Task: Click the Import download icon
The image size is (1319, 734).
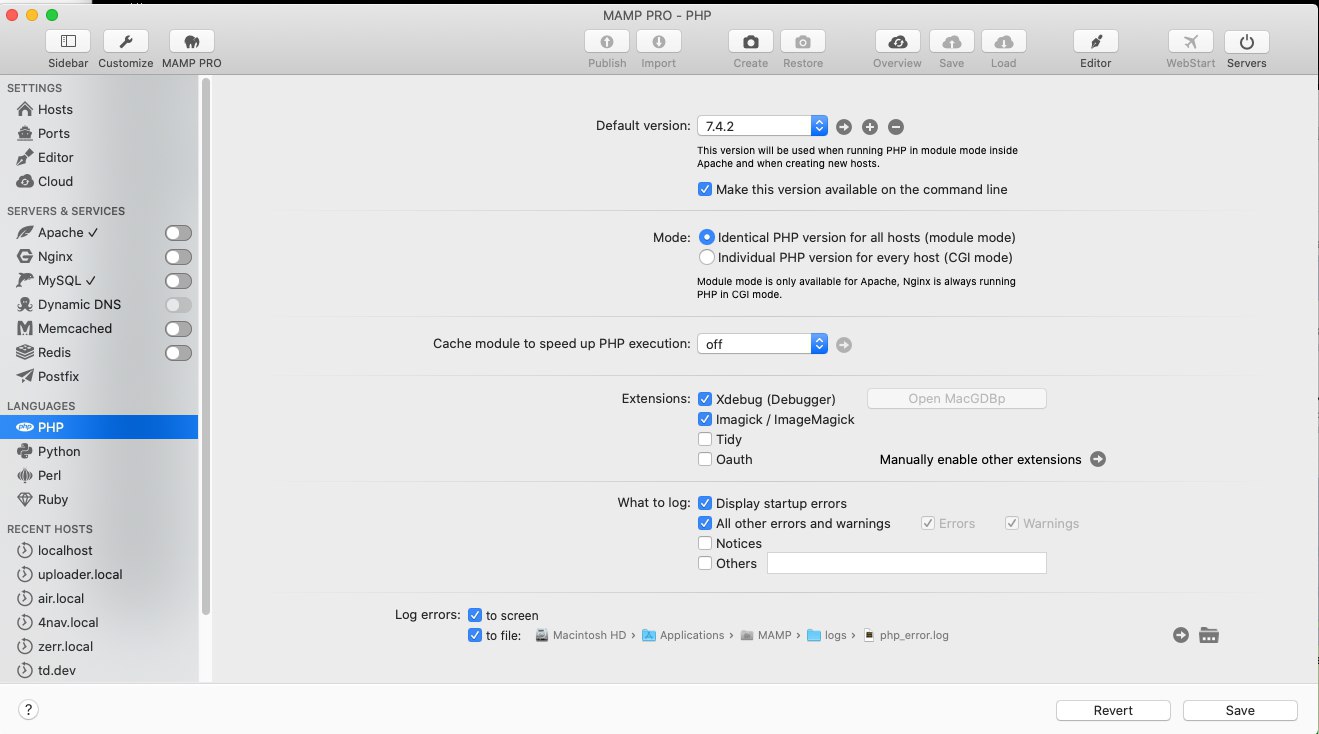Action: [659, 42]
